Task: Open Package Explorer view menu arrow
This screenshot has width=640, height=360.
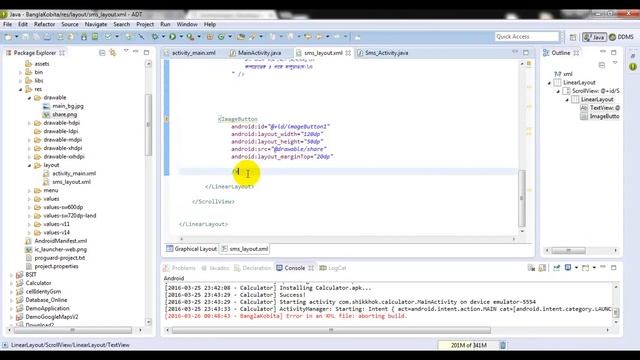Action: tap(126, 51)
